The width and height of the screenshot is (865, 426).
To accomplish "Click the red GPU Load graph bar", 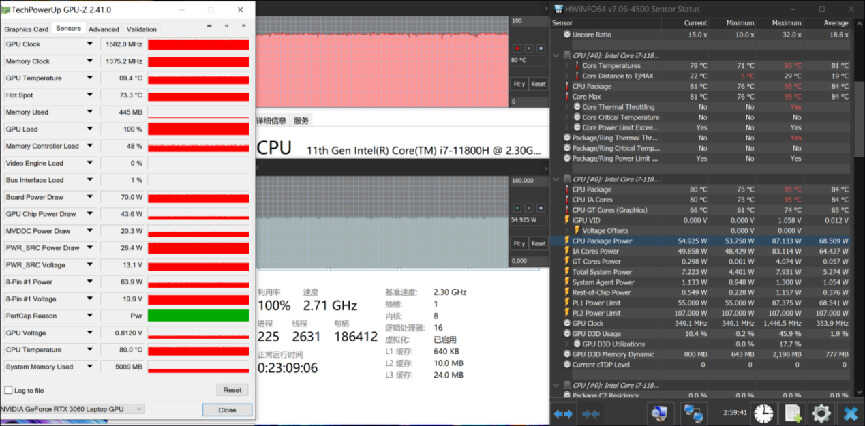I will [x=199, y=129].
